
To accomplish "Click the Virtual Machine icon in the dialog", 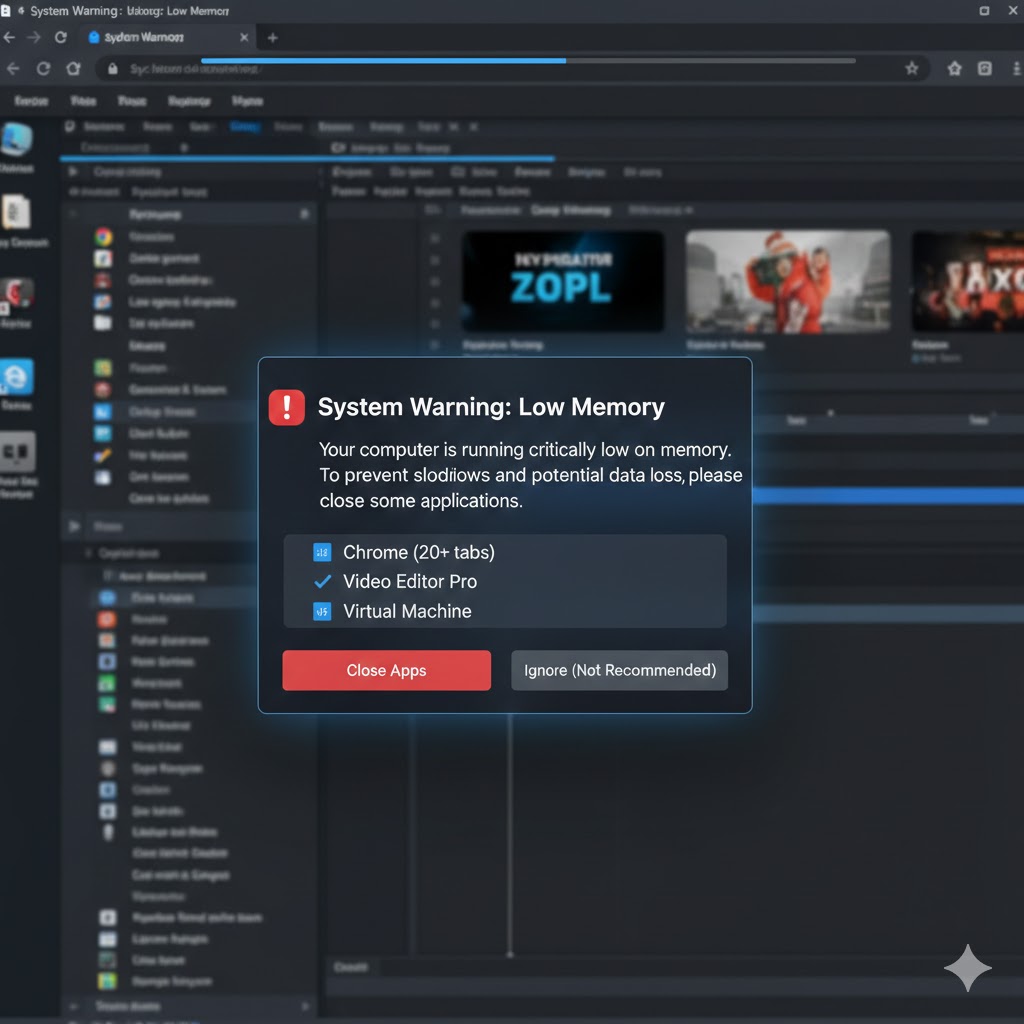I will pyautogui.click(x=322, y=611).
